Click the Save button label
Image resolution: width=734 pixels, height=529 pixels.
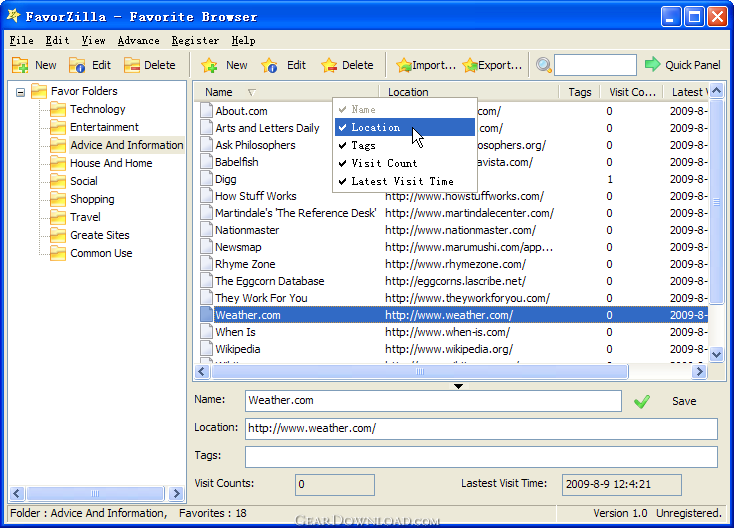[684, 401]
